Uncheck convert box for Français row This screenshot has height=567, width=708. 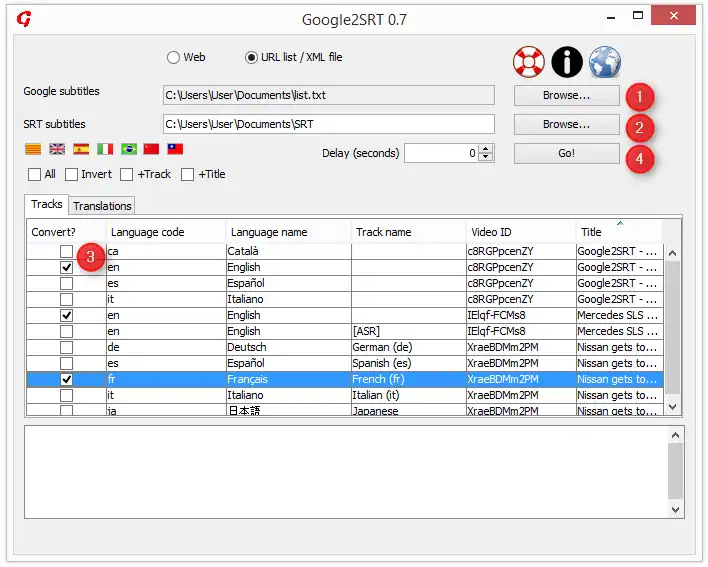click(66, 379)
